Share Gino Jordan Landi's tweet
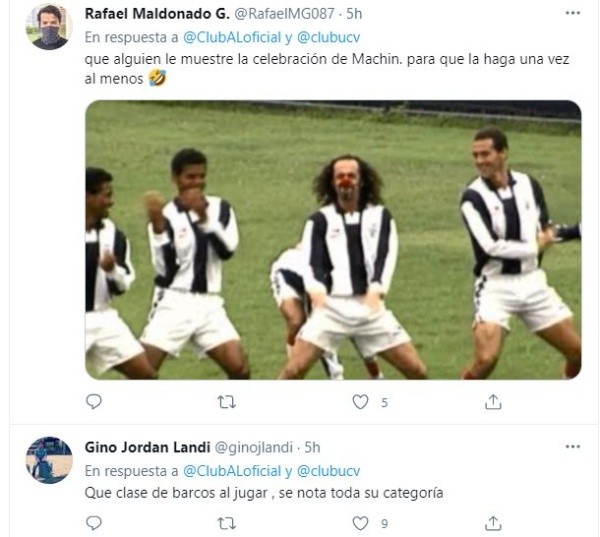Screen dimensions: 600x537 pyautogui.click(x=493, y=523)
